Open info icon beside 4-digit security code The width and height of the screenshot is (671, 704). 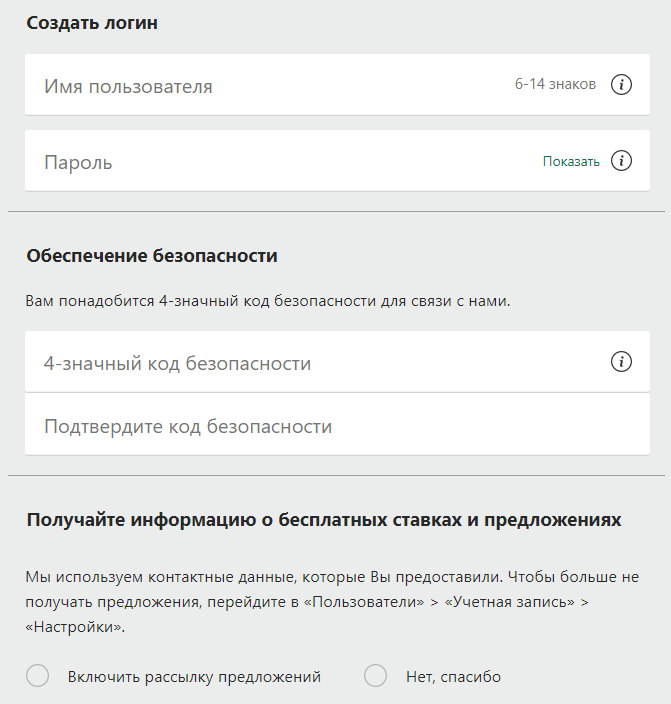(x=621, y=361)
